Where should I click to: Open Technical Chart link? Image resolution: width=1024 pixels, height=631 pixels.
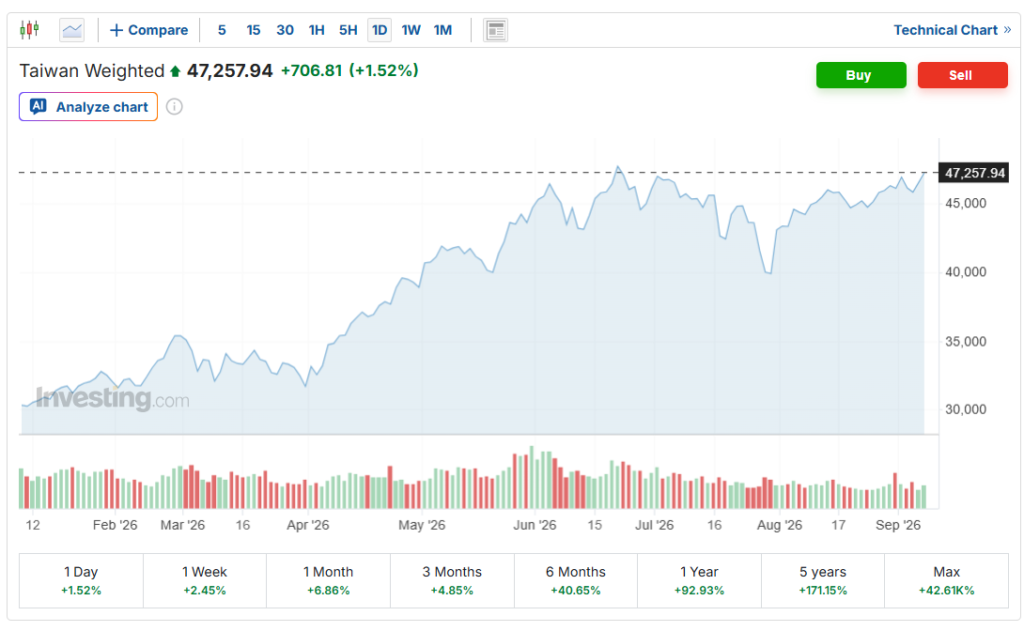coord(952,30)
